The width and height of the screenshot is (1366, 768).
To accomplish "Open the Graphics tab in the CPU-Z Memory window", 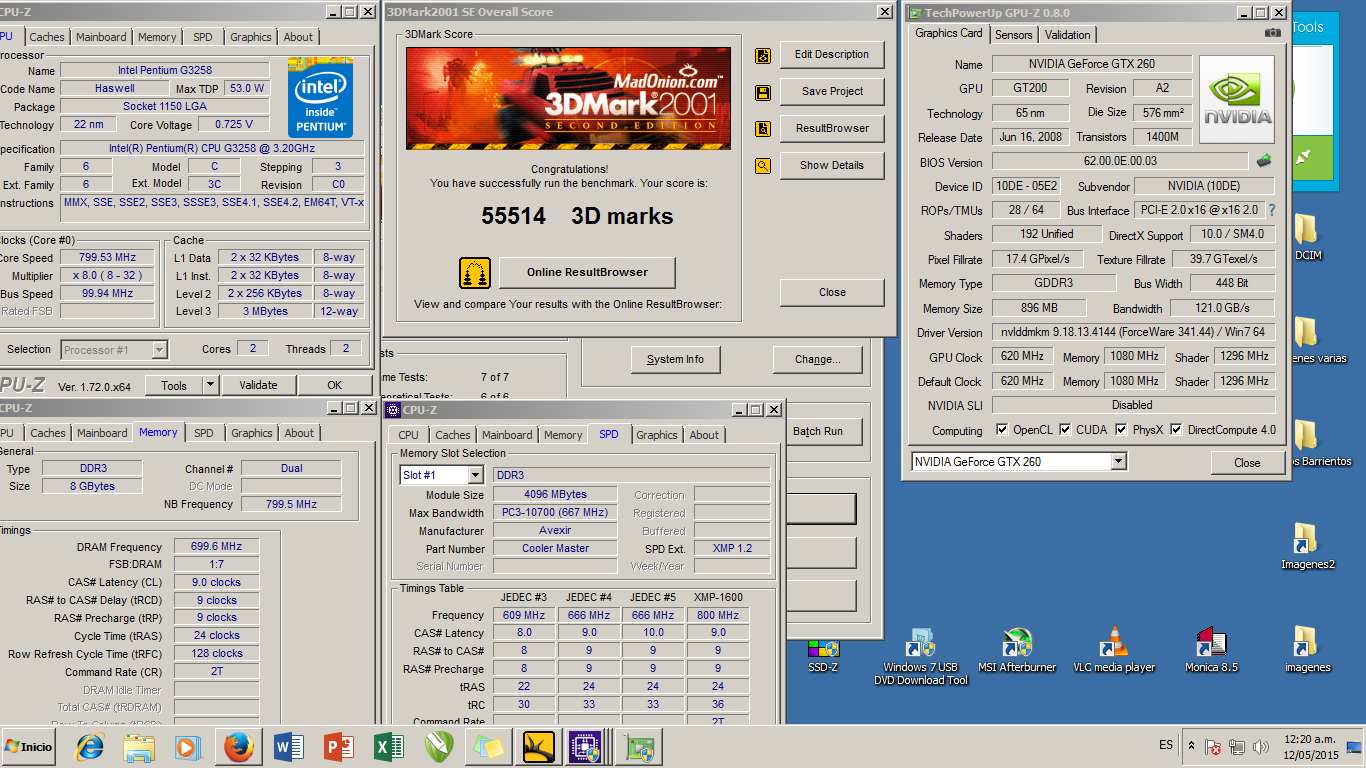I will (x=251, y=433).
